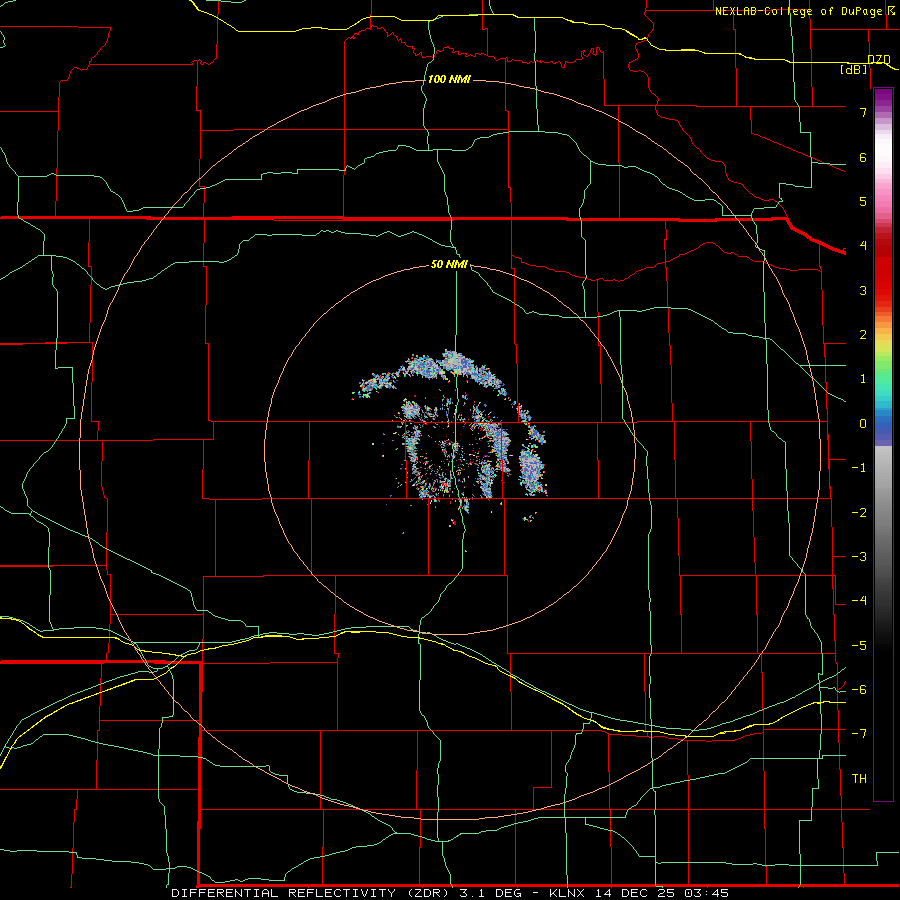Click the isolated echo blob east of radar center
900x900 pixels.
click(x=532, y=471)
